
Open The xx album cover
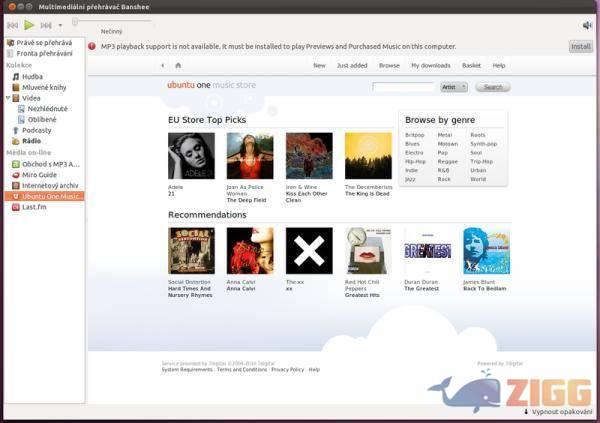pos(309,251)
